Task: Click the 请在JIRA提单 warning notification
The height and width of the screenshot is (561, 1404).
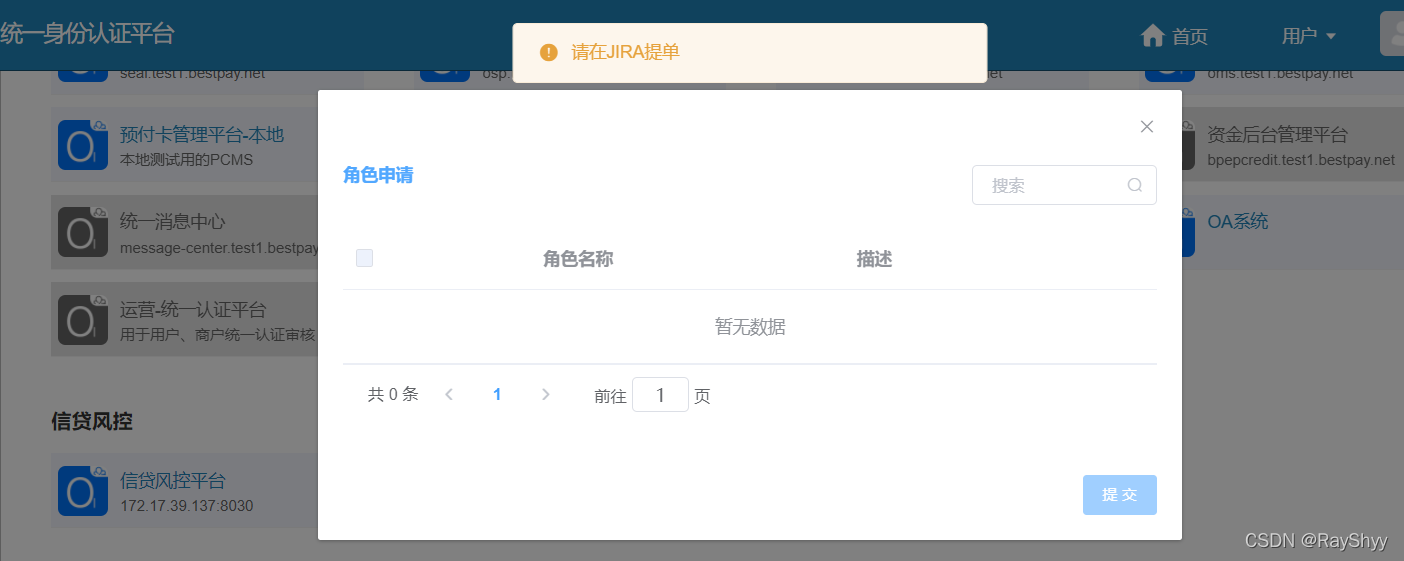Action: (x=750, y=53)
